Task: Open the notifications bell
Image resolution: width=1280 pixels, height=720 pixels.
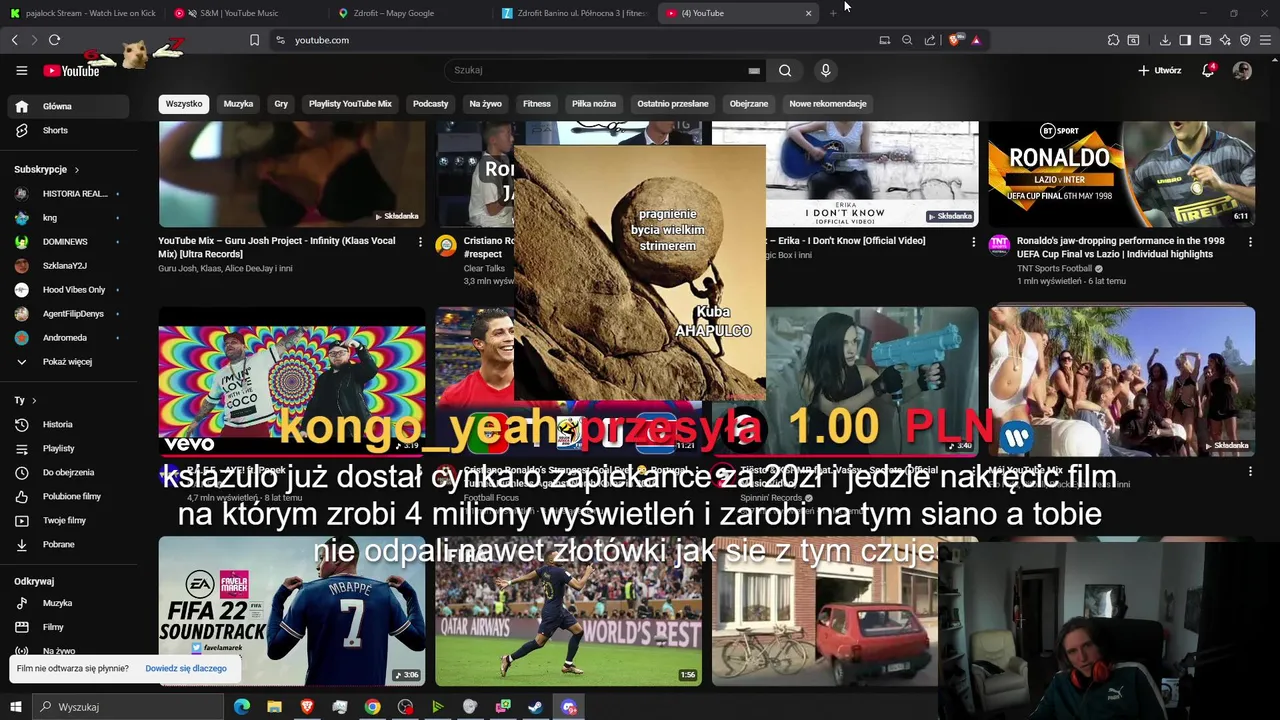Action: coord(1208,70)
